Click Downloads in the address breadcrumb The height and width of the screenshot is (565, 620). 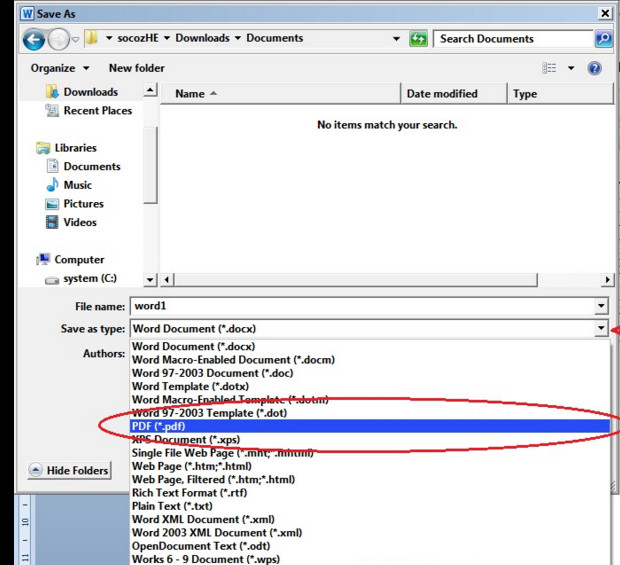[x=202, y=38]
